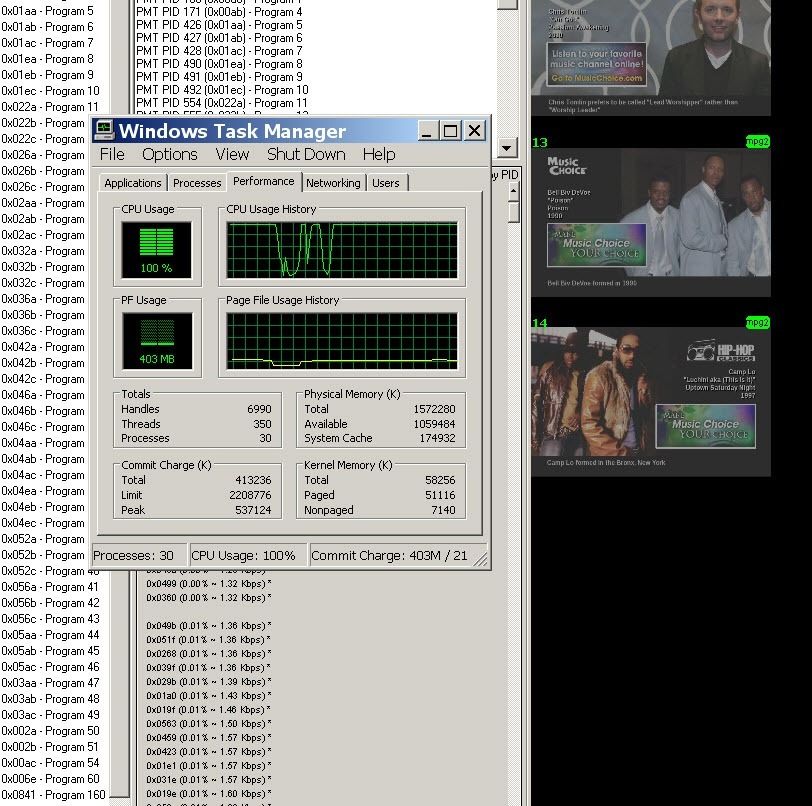Click the PF Usage 403 MB meter

coord(157,341)
